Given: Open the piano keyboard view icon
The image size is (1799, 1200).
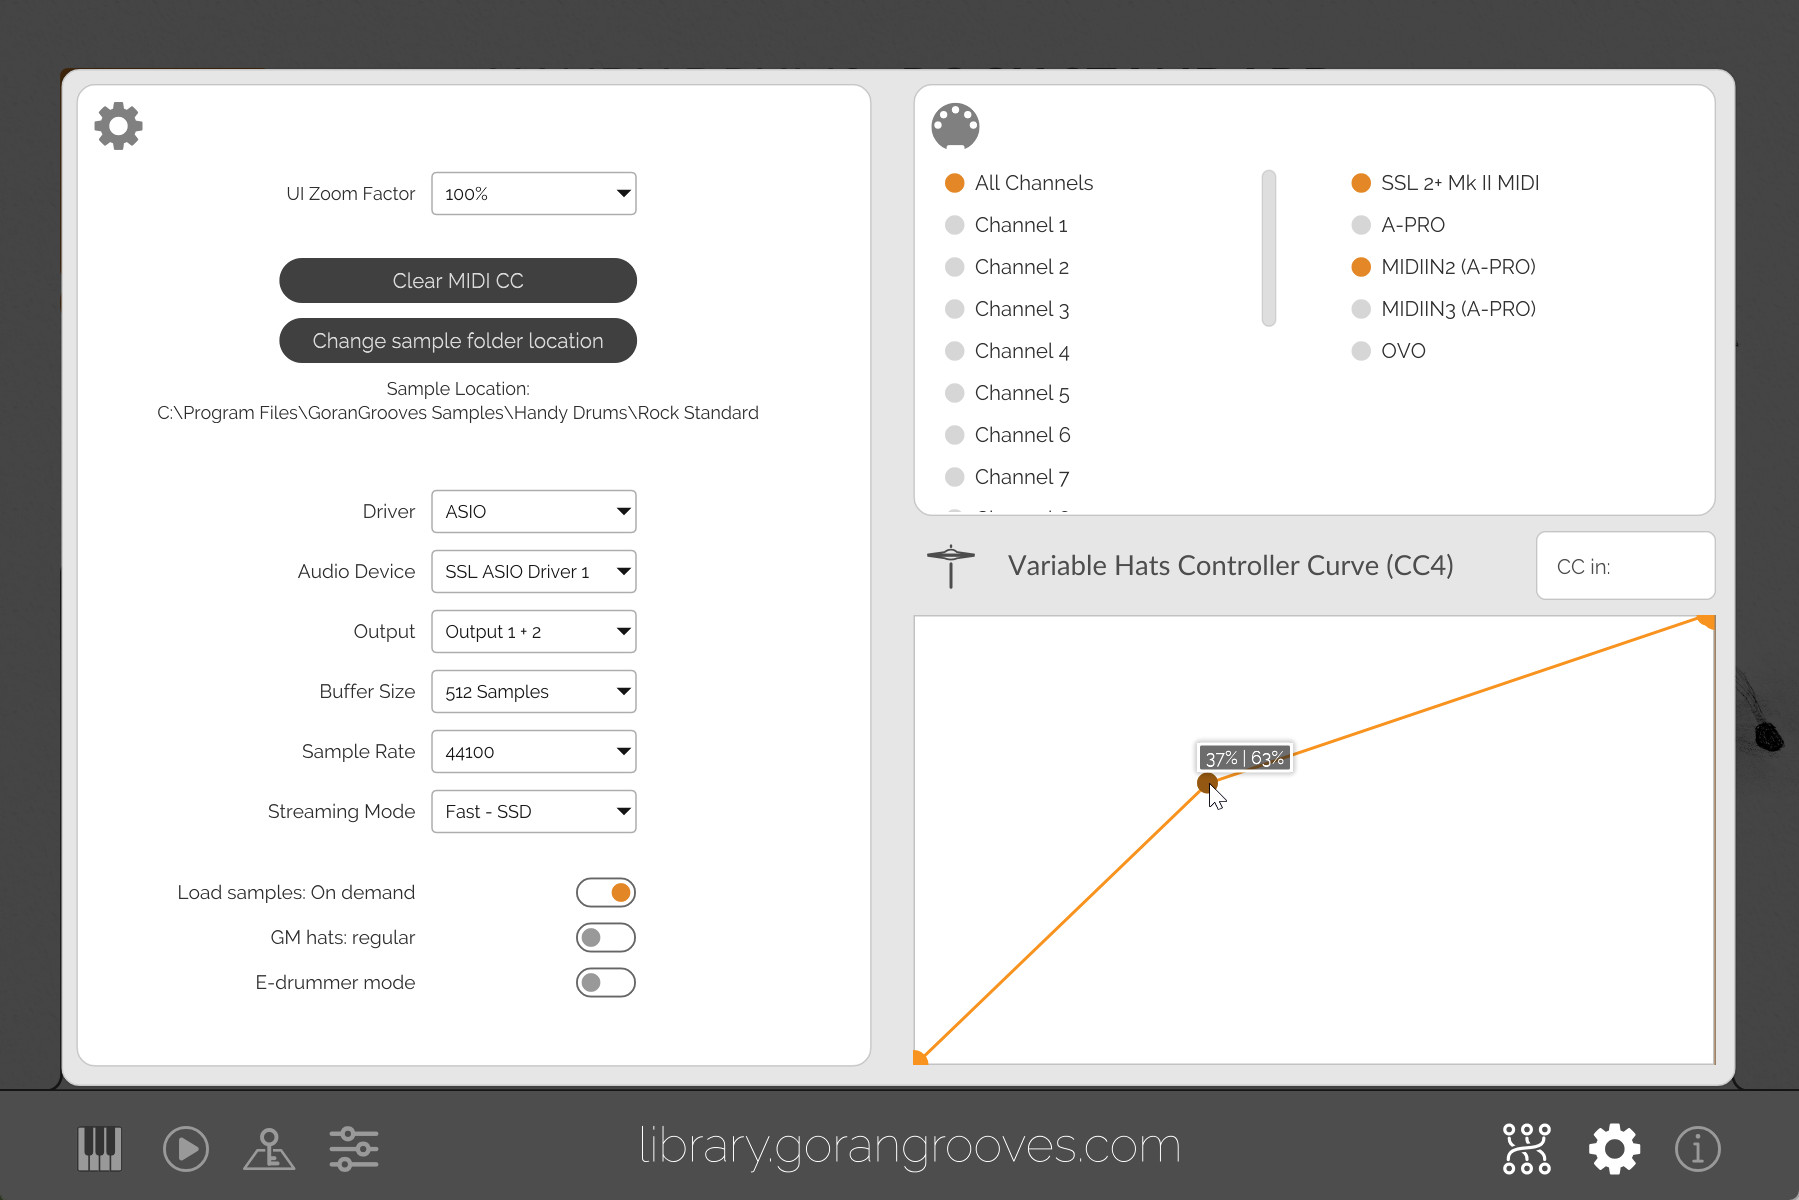Looking at the screenshot, I should click(x=100, y=1148).
